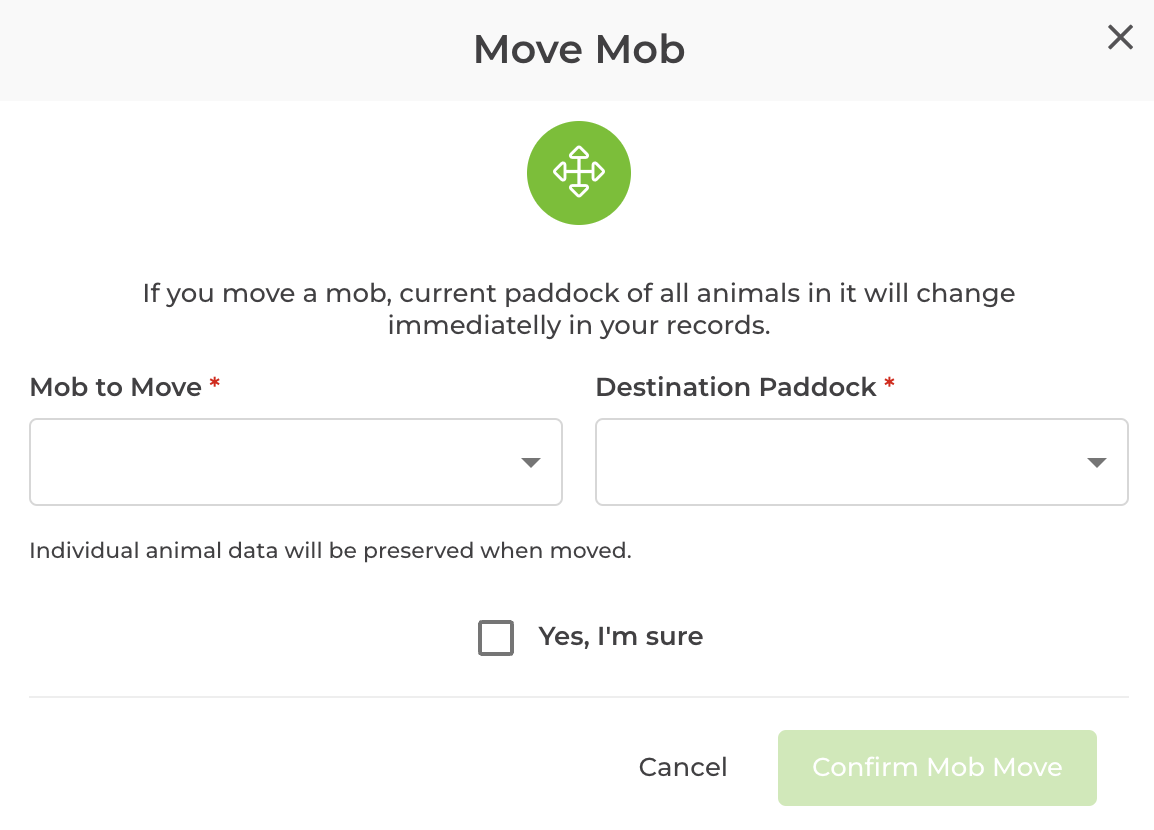The width and height of the screenshot is (1154, 830).
Task: Dismiss the dialog with the X button
Action: pyautogui.click(x=1120, y=37)
